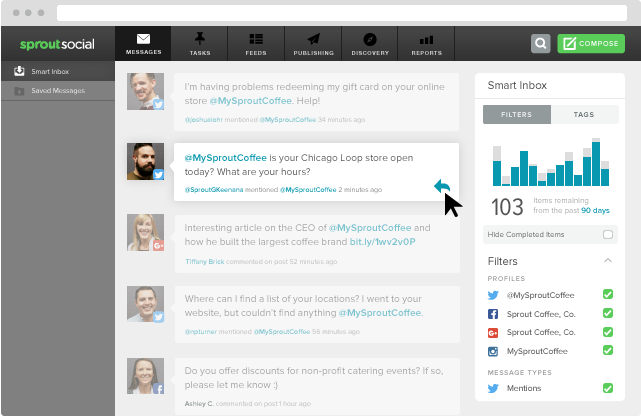
Task: Click the @nptumer username link
Action: click(201, 331)
